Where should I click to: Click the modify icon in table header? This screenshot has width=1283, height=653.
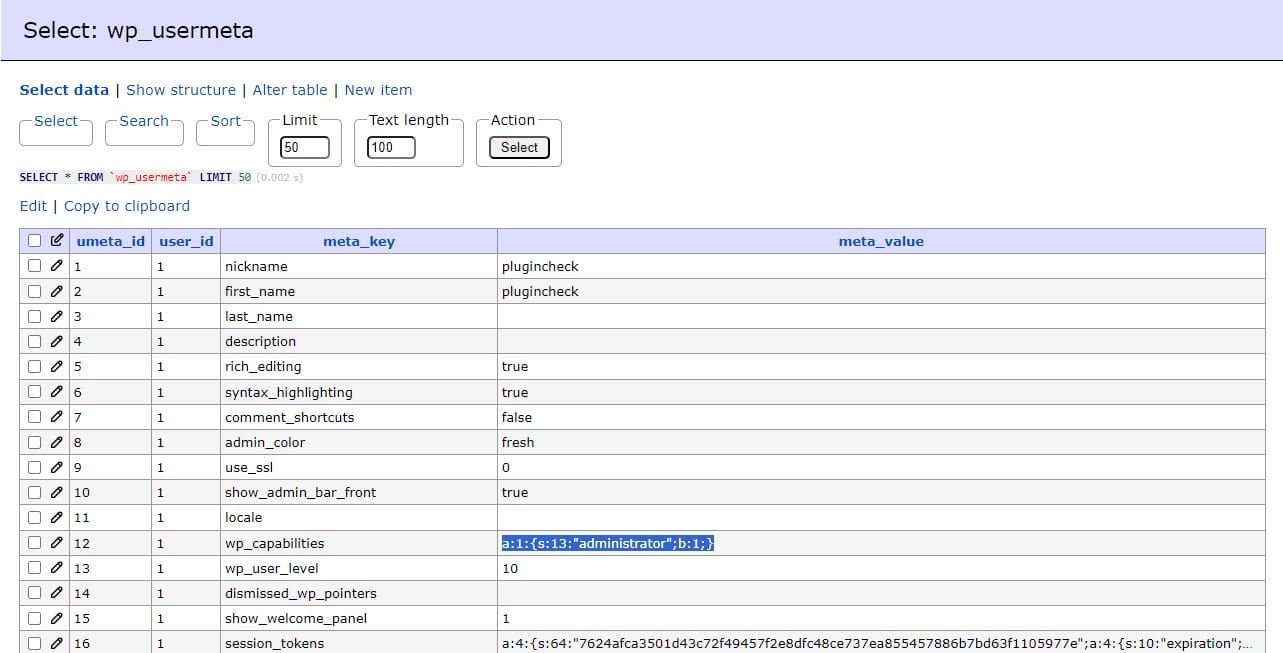coord(56,241)
